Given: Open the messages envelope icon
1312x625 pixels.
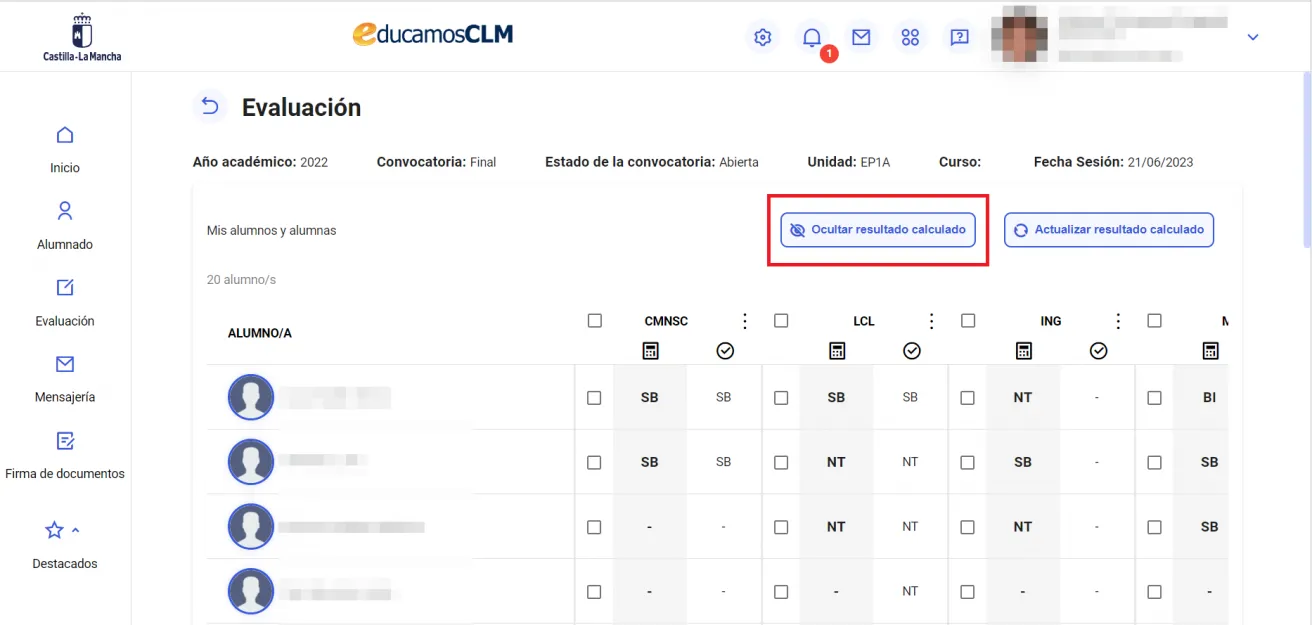Looking at the screenshot, I should (x=861, y=37).
